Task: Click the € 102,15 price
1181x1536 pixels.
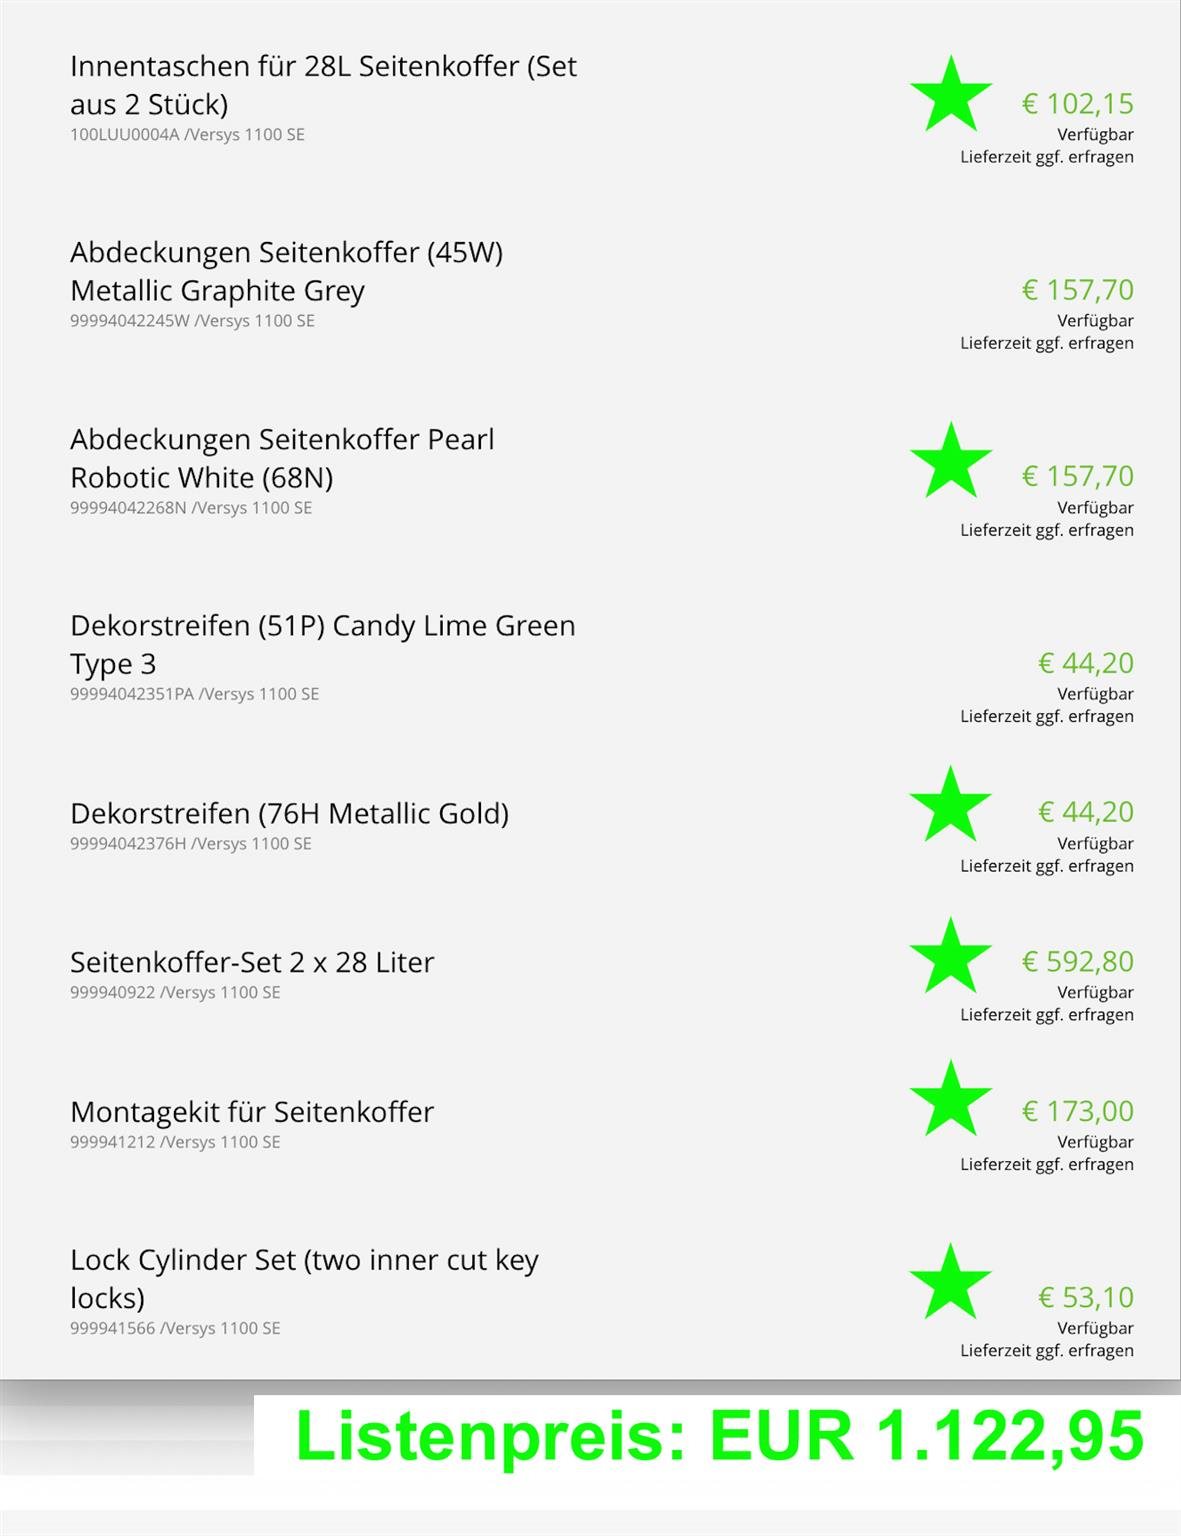Action: (x=1077, y=104)
